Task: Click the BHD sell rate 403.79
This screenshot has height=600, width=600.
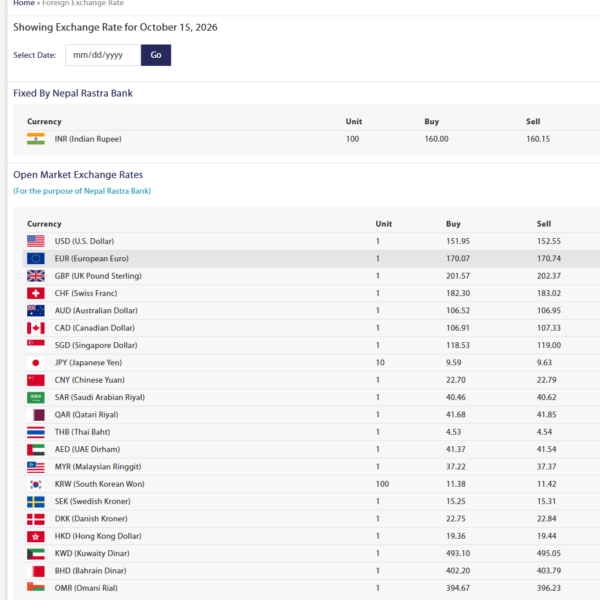Action: click(x=549, y=571)
